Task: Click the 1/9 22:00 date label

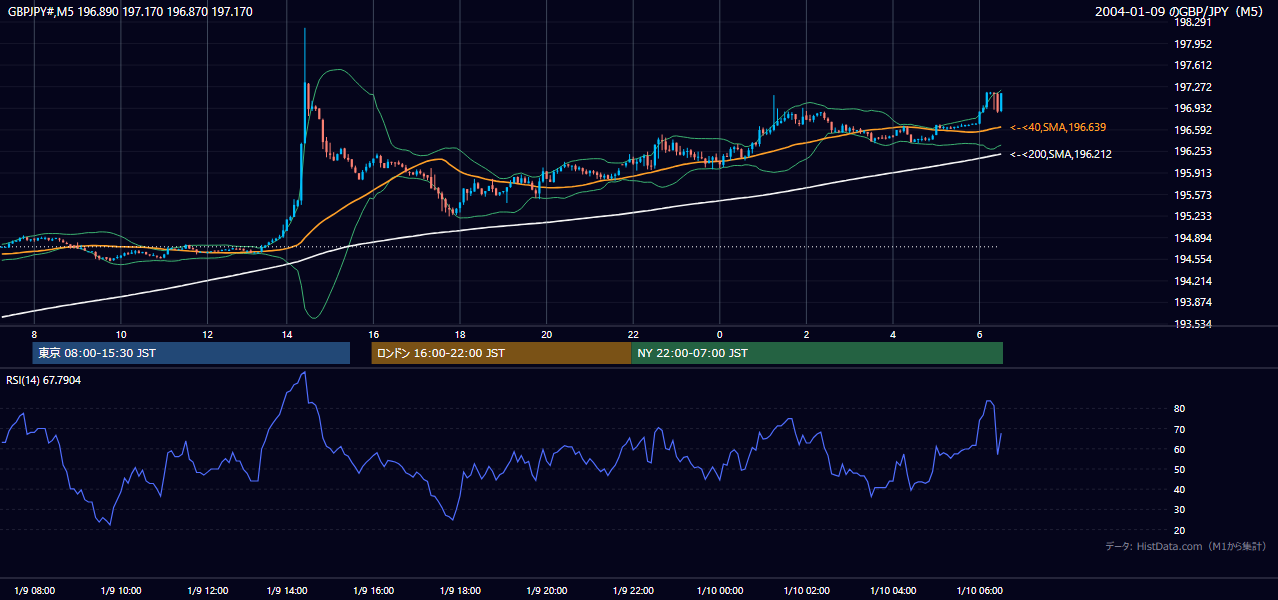Action: [634, 590]
